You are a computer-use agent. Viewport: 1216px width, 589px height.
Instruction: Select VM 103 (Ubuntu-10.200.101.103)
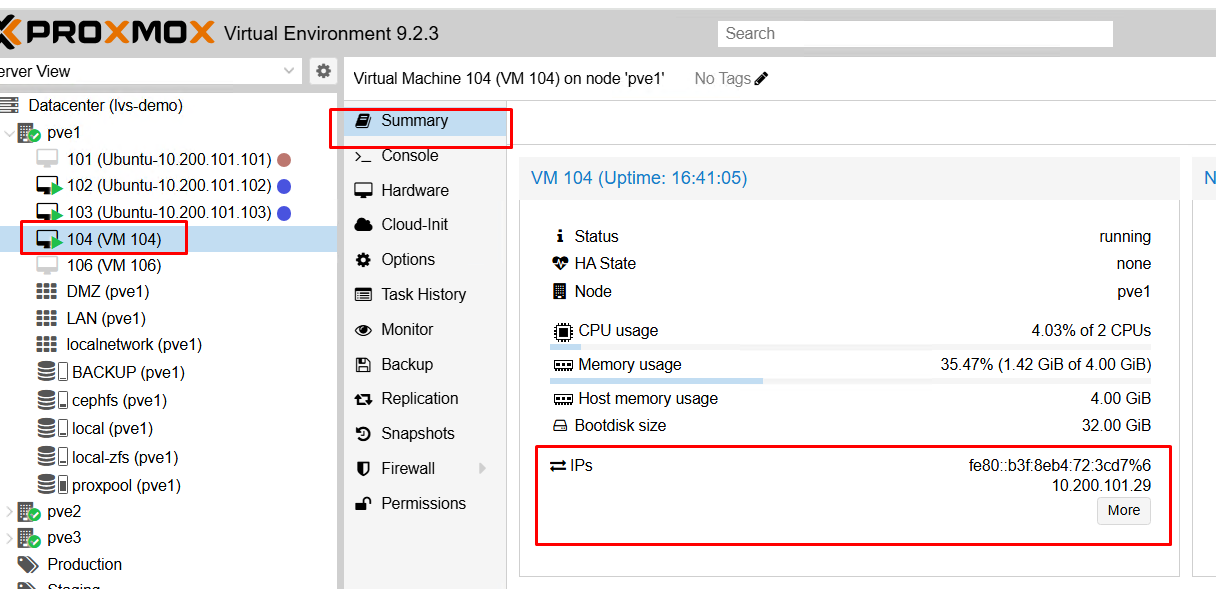point(169,213)
